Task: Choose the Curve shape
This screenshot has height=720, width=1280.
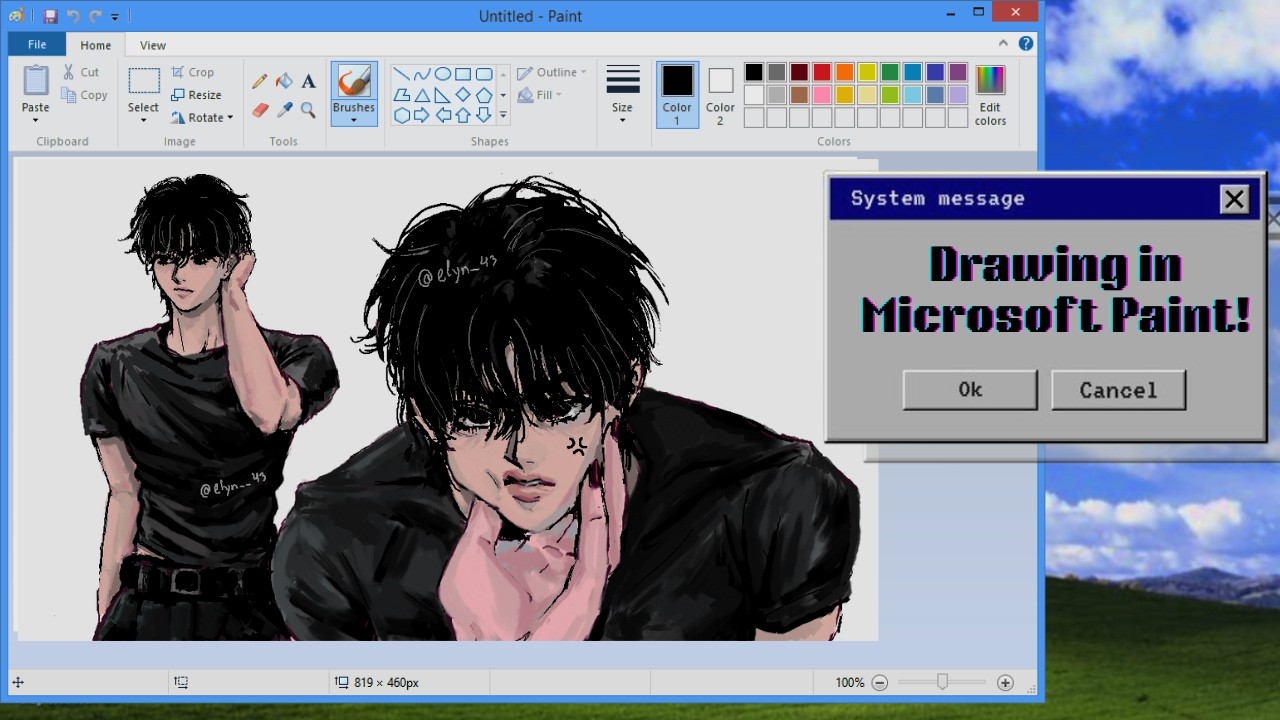Action: coord(422,74)
